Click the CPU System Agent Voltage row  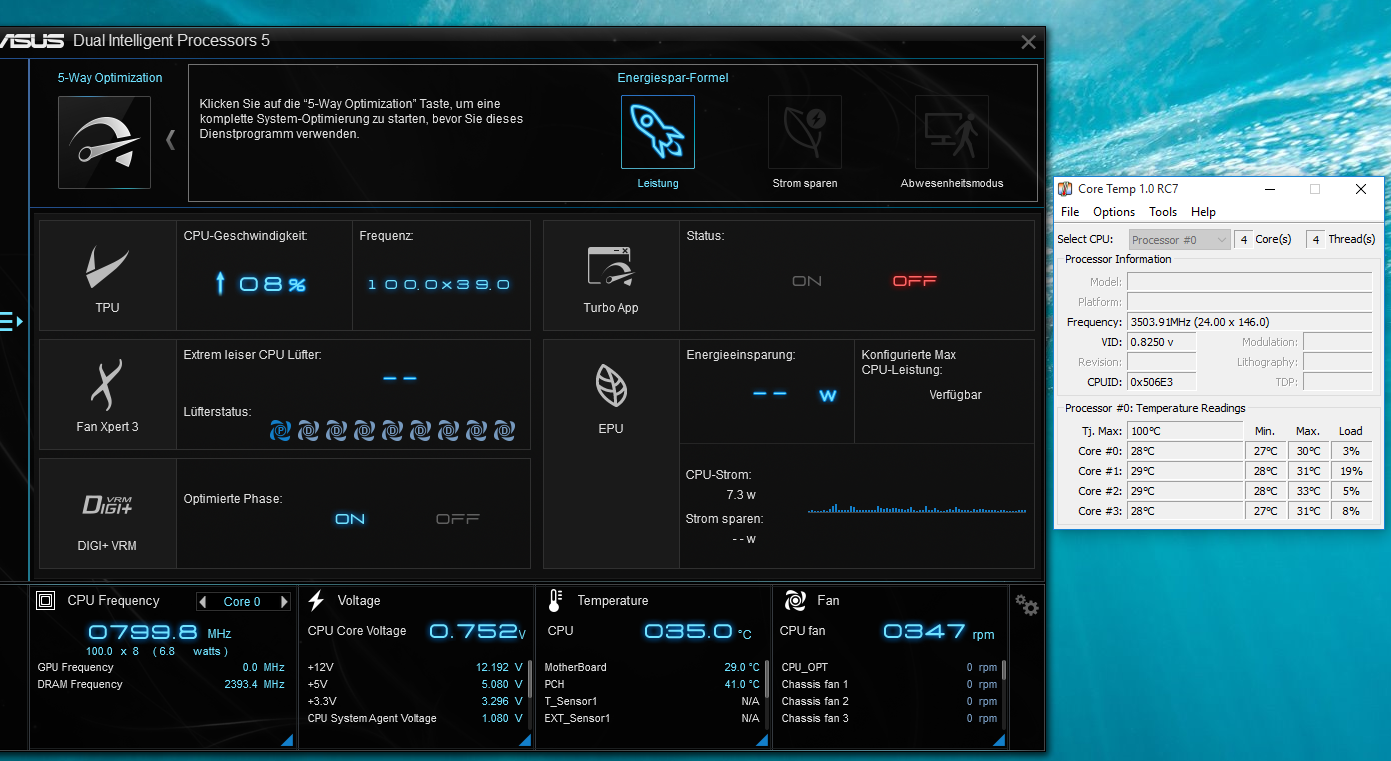pos(415,719)
